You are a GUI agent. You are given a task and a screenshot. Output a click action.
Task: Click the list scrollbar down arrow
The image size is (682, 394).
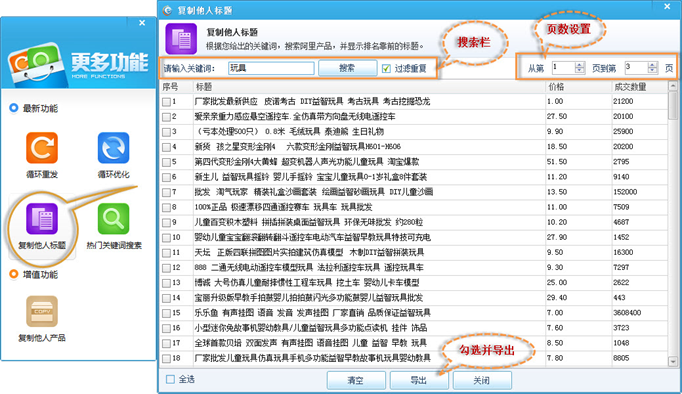tap(673, 361)
